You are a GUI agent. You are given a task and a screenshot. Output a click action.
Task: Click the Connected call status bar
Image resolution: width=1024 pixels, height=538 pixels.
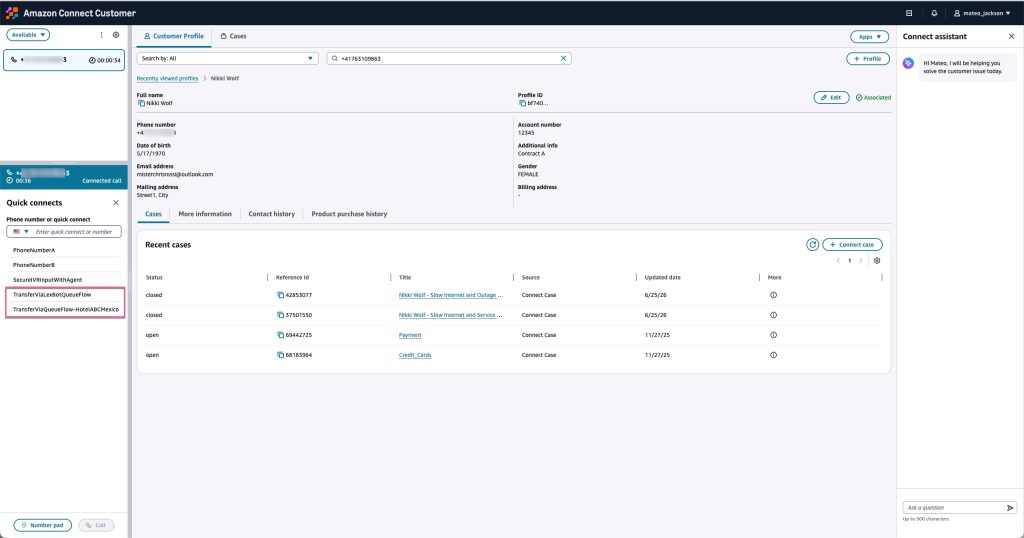pos(64,176)
